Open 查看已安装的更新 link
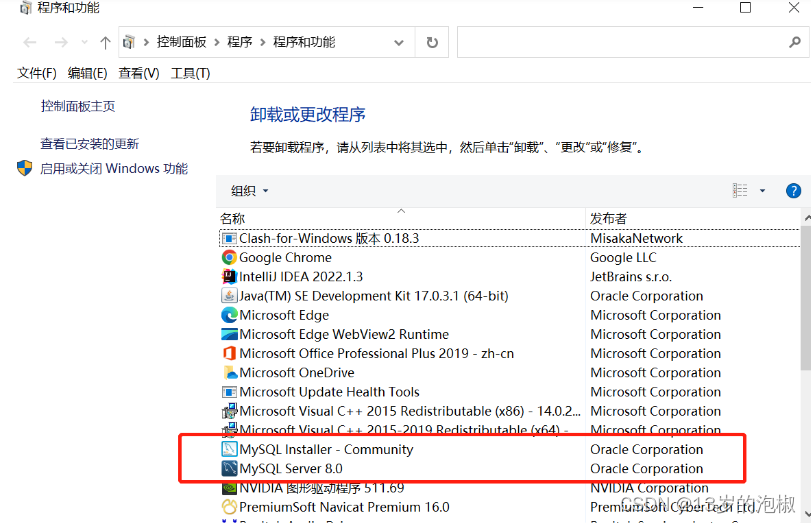Viewport: 811px width, 523px height. click(89, 144)
